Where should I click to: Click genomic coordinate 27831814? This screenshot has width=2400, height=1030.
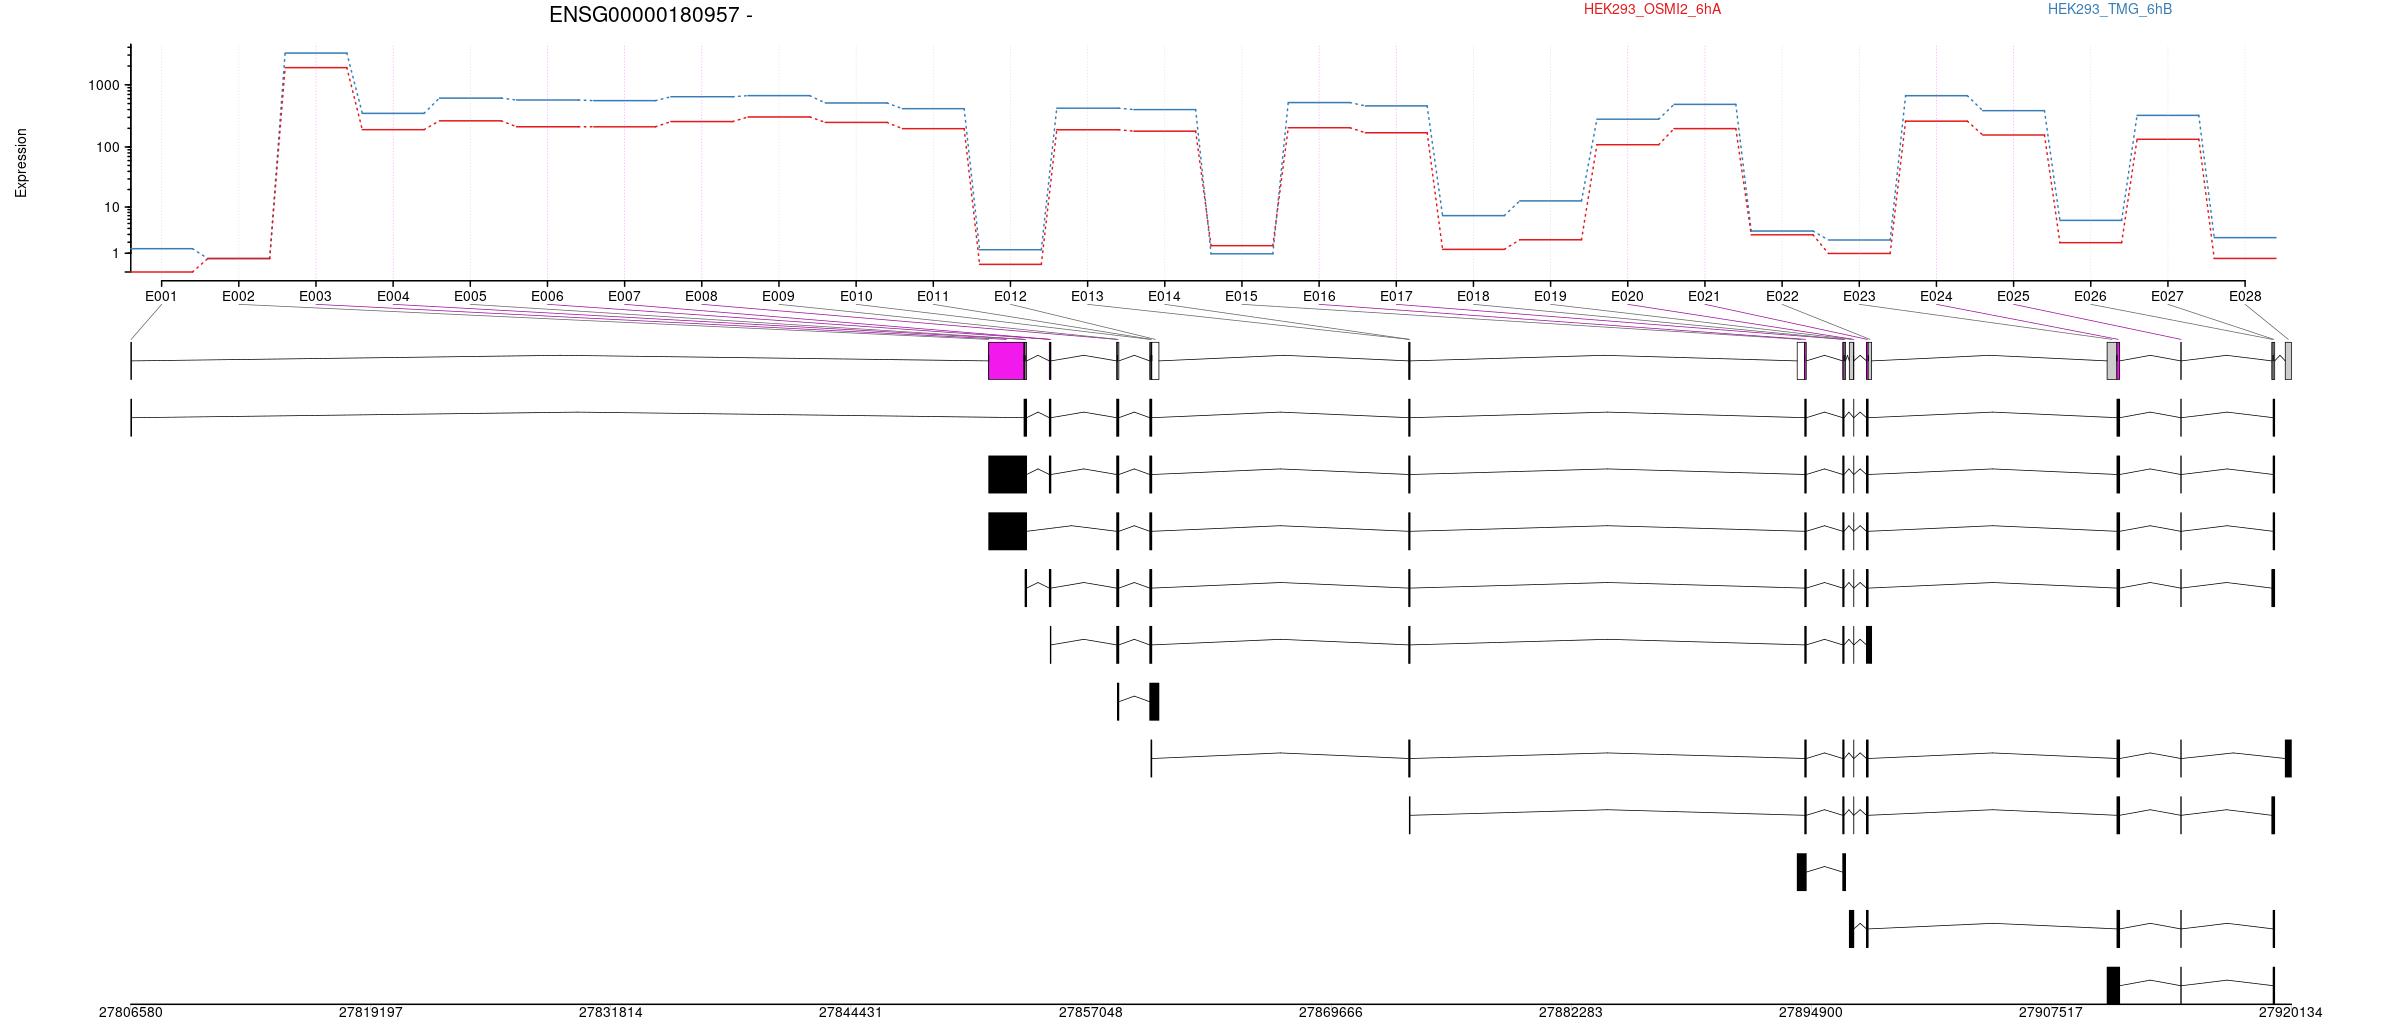tap(610, 1013)
